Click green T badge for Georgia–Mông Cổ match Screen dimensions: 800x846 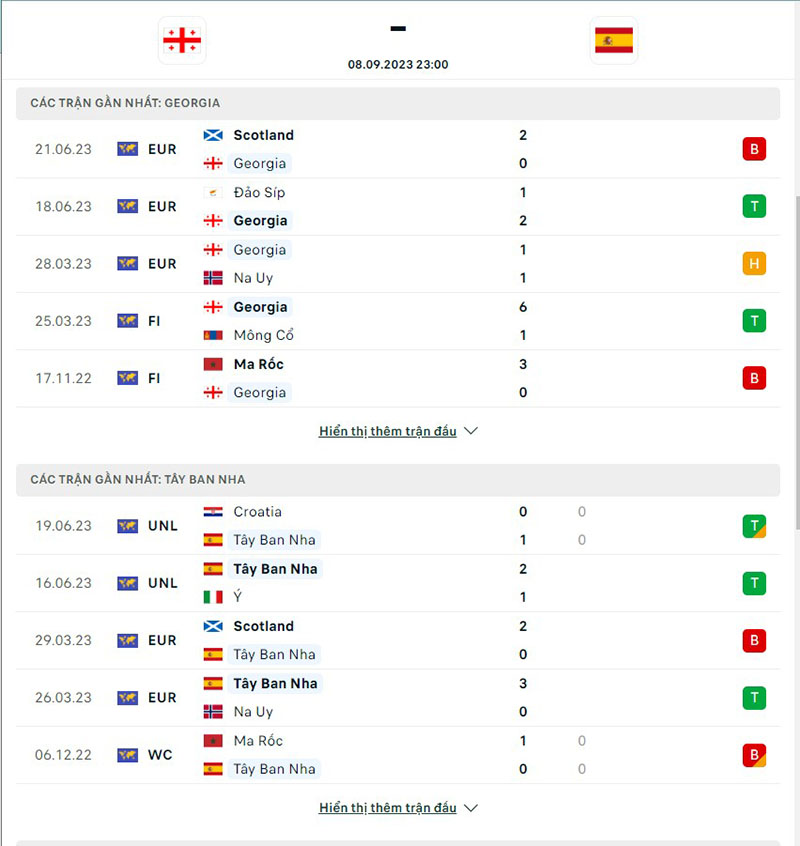[x=753, y=321]
